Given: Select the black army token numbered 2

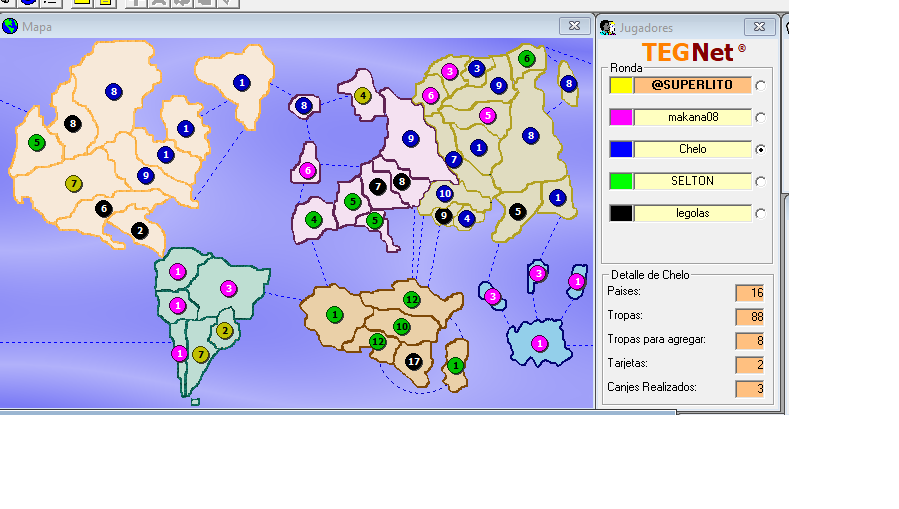Looking at the screenshot, I should (x=139, y=230).
